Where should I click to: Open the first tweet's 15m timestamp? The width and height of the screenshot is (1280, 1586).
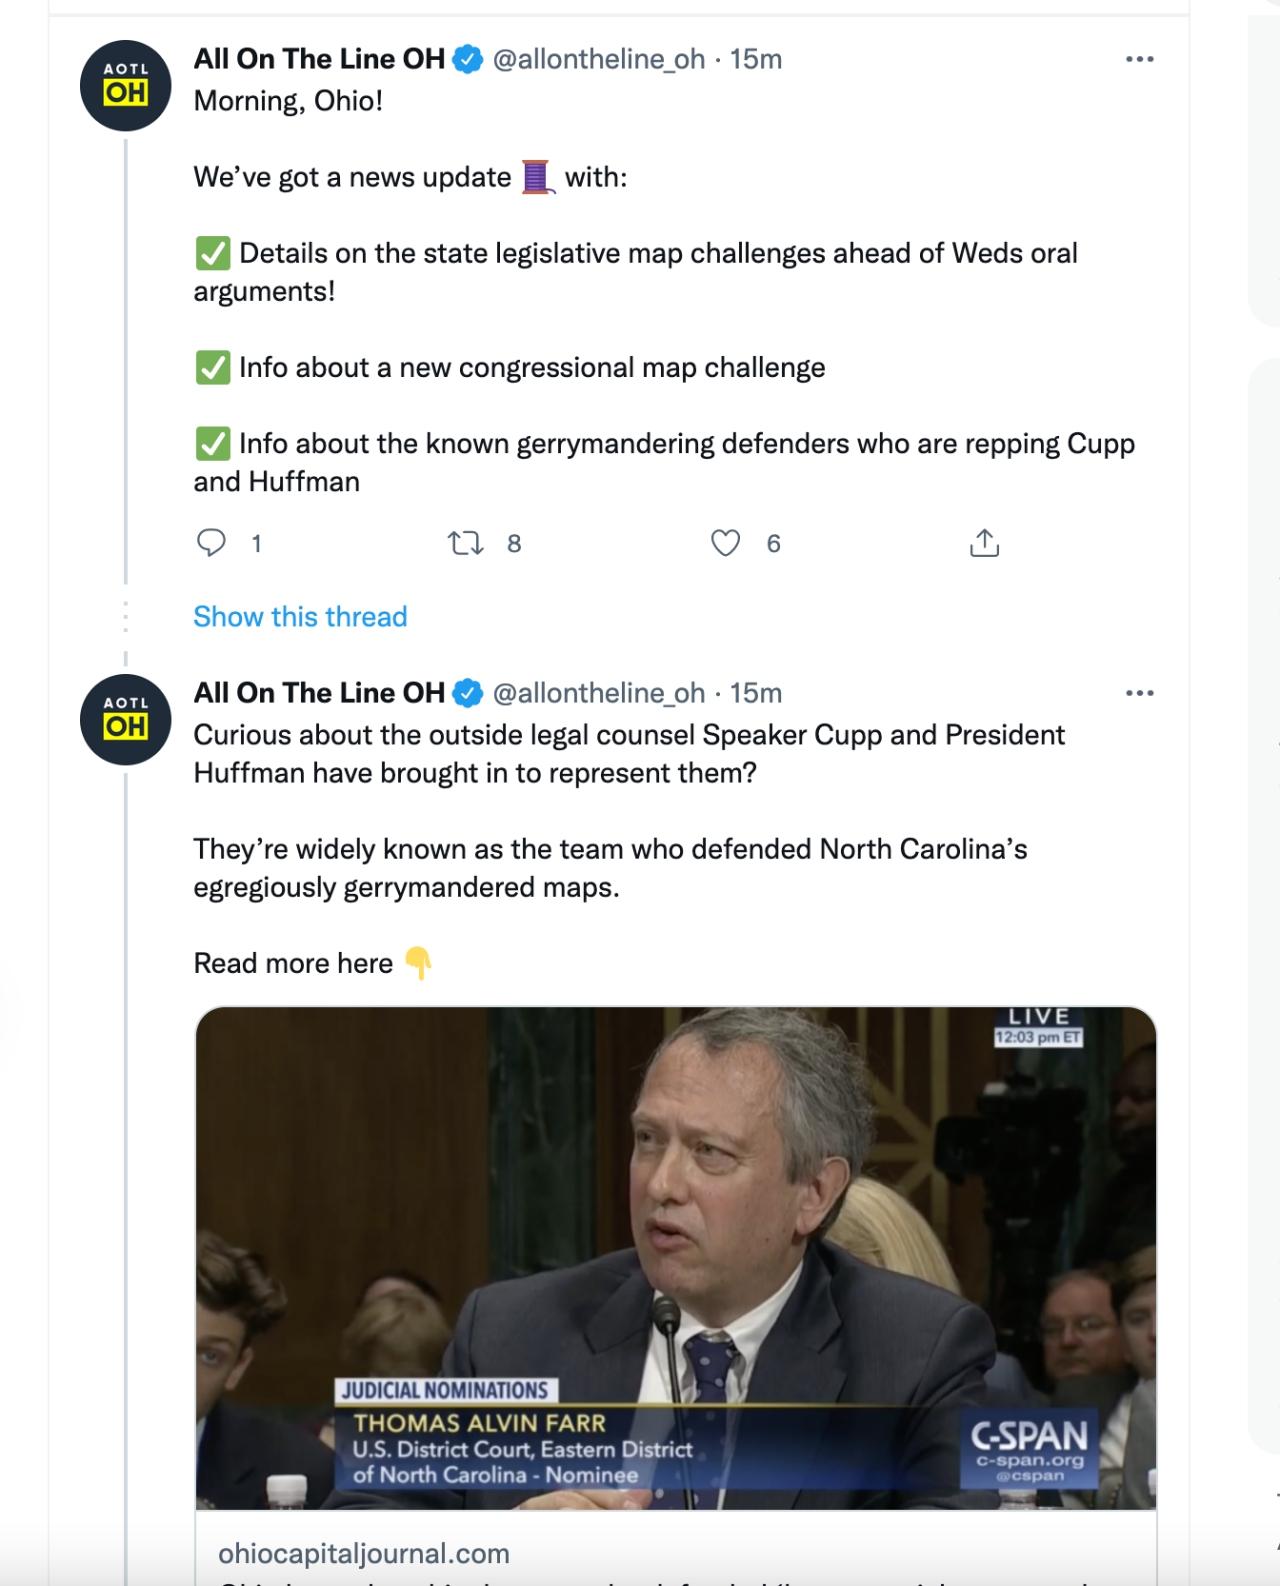click(756, 59)
